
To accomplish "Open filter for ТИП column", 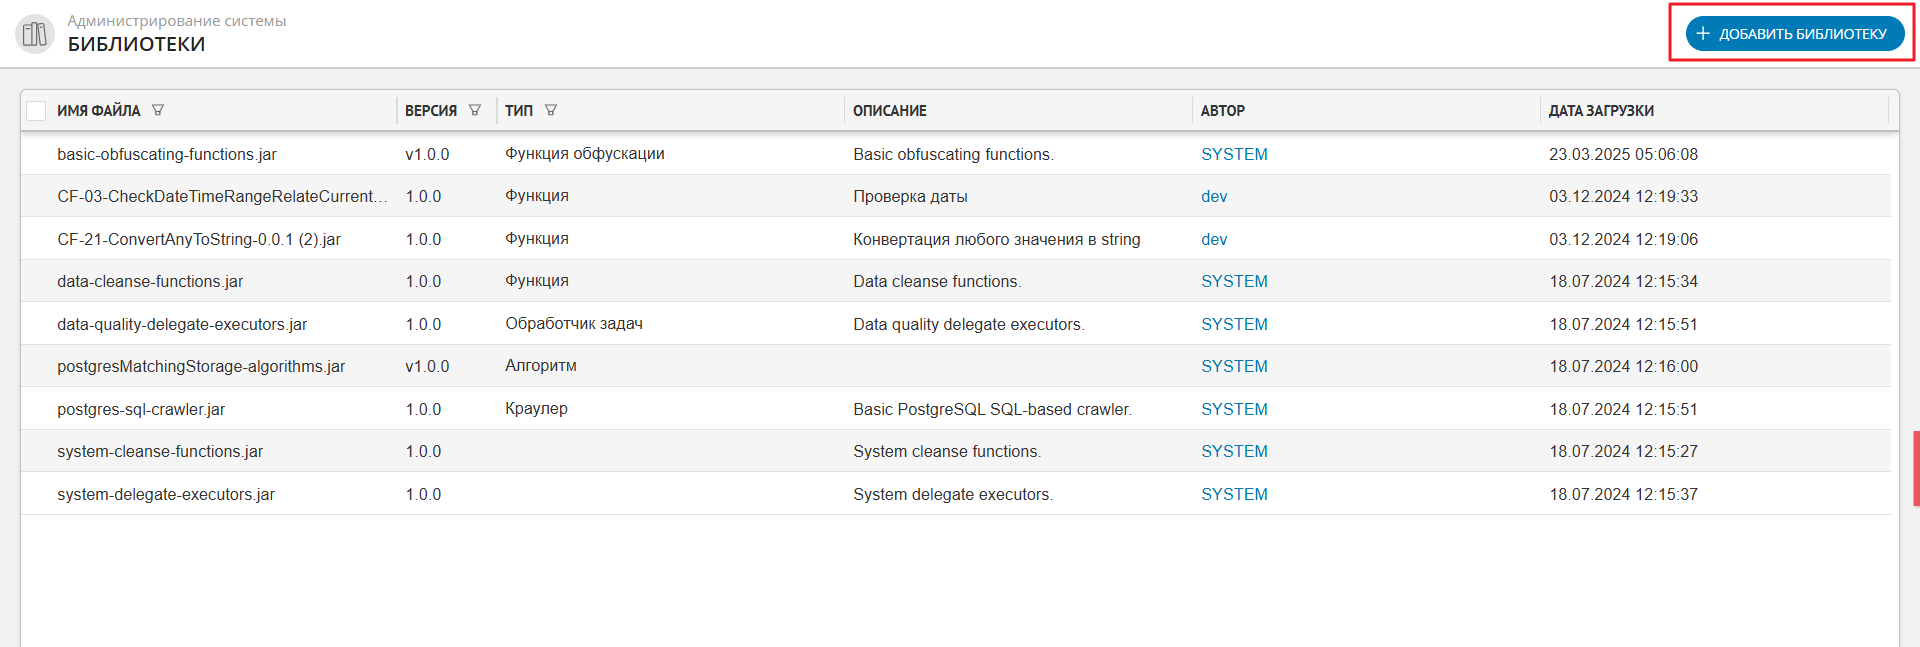I will click(551, 110).
